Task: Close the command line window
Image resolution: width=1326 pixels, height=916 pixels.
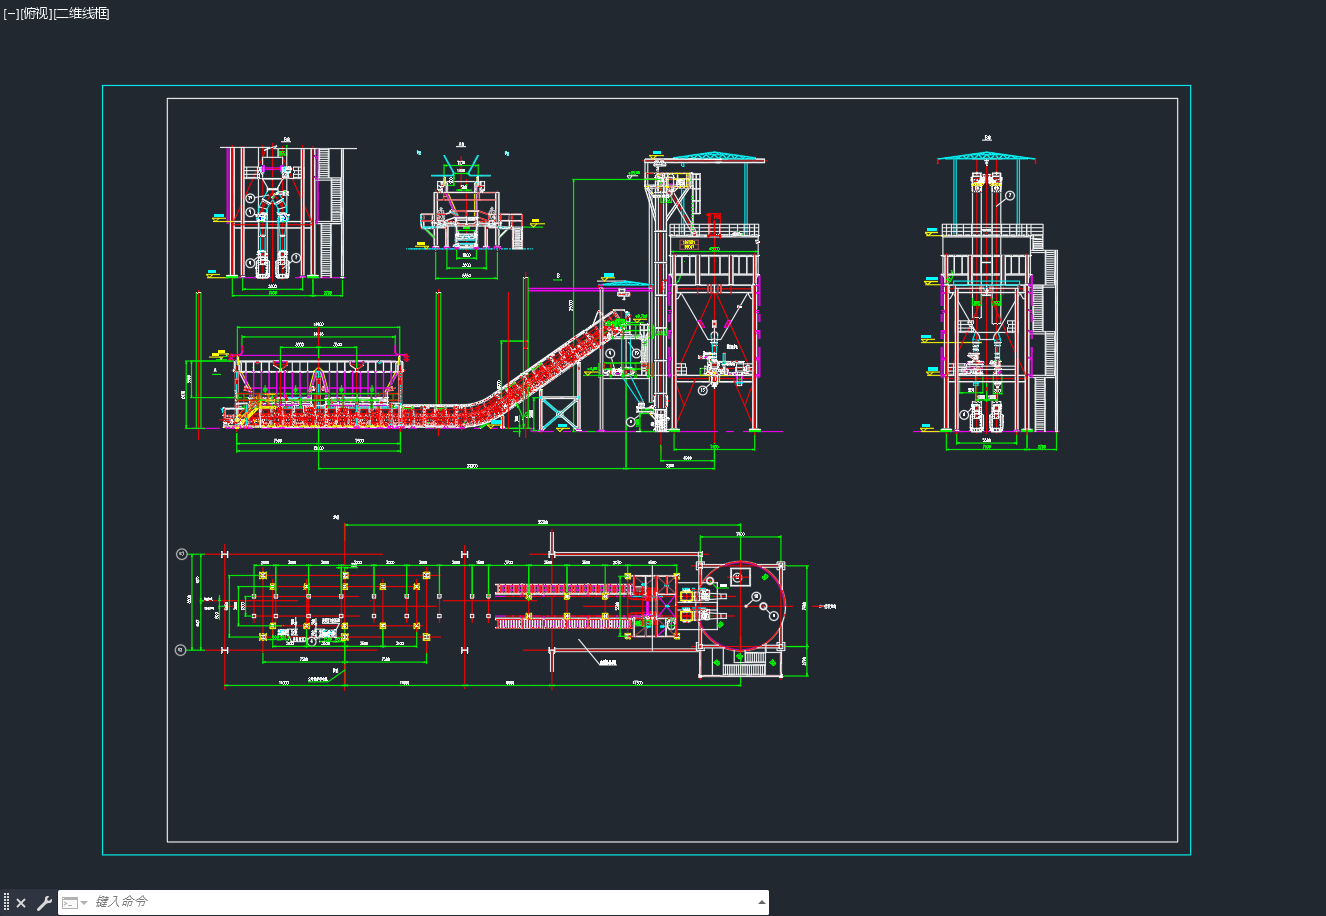Action: [21, 903]
